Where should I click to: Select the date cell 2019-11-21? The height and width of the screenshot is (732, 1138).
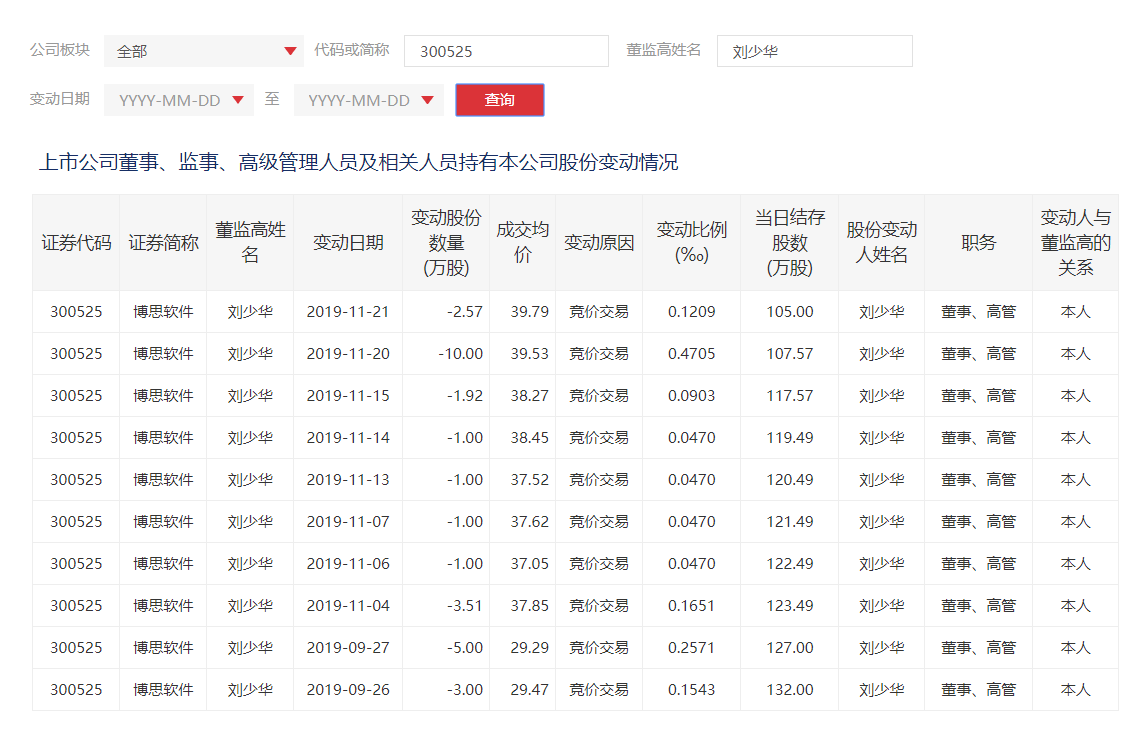[x=348, y=312]
